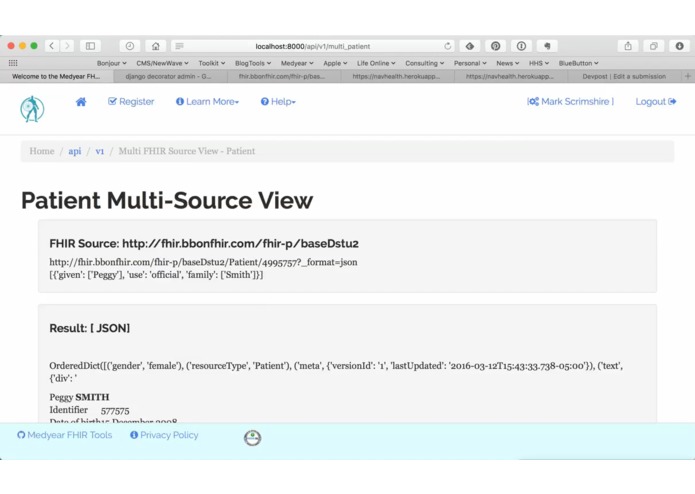Click the Logout link

[x=656, y=102]
